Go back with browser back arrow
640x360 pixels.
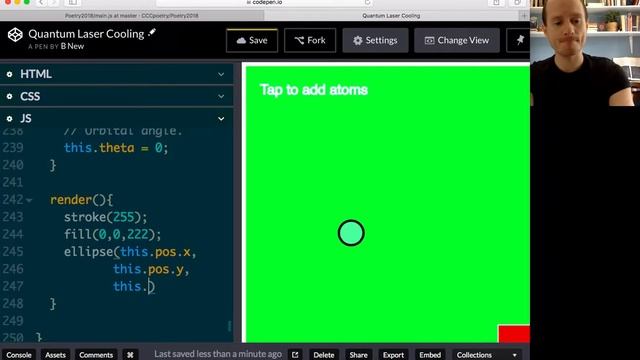point(41,2)
